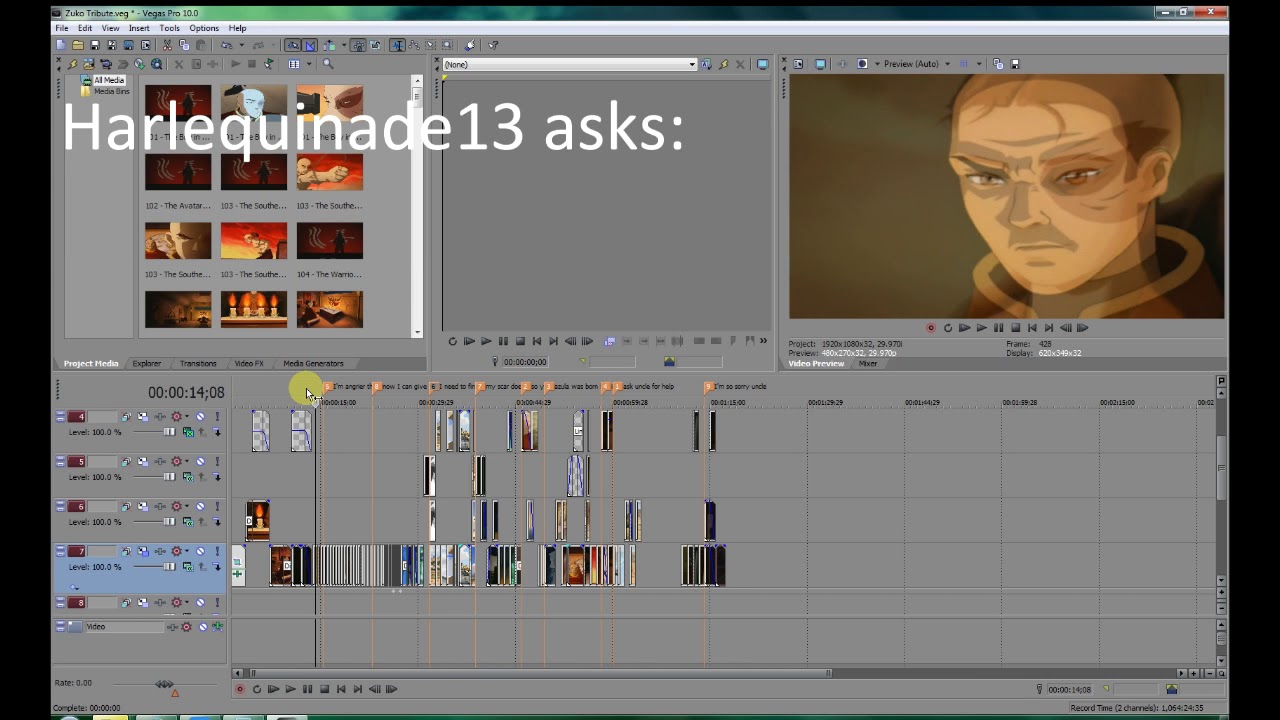Click the magnifier search icon in Project Media
This screenshot has height=720, width=1280.
[326, 64]
